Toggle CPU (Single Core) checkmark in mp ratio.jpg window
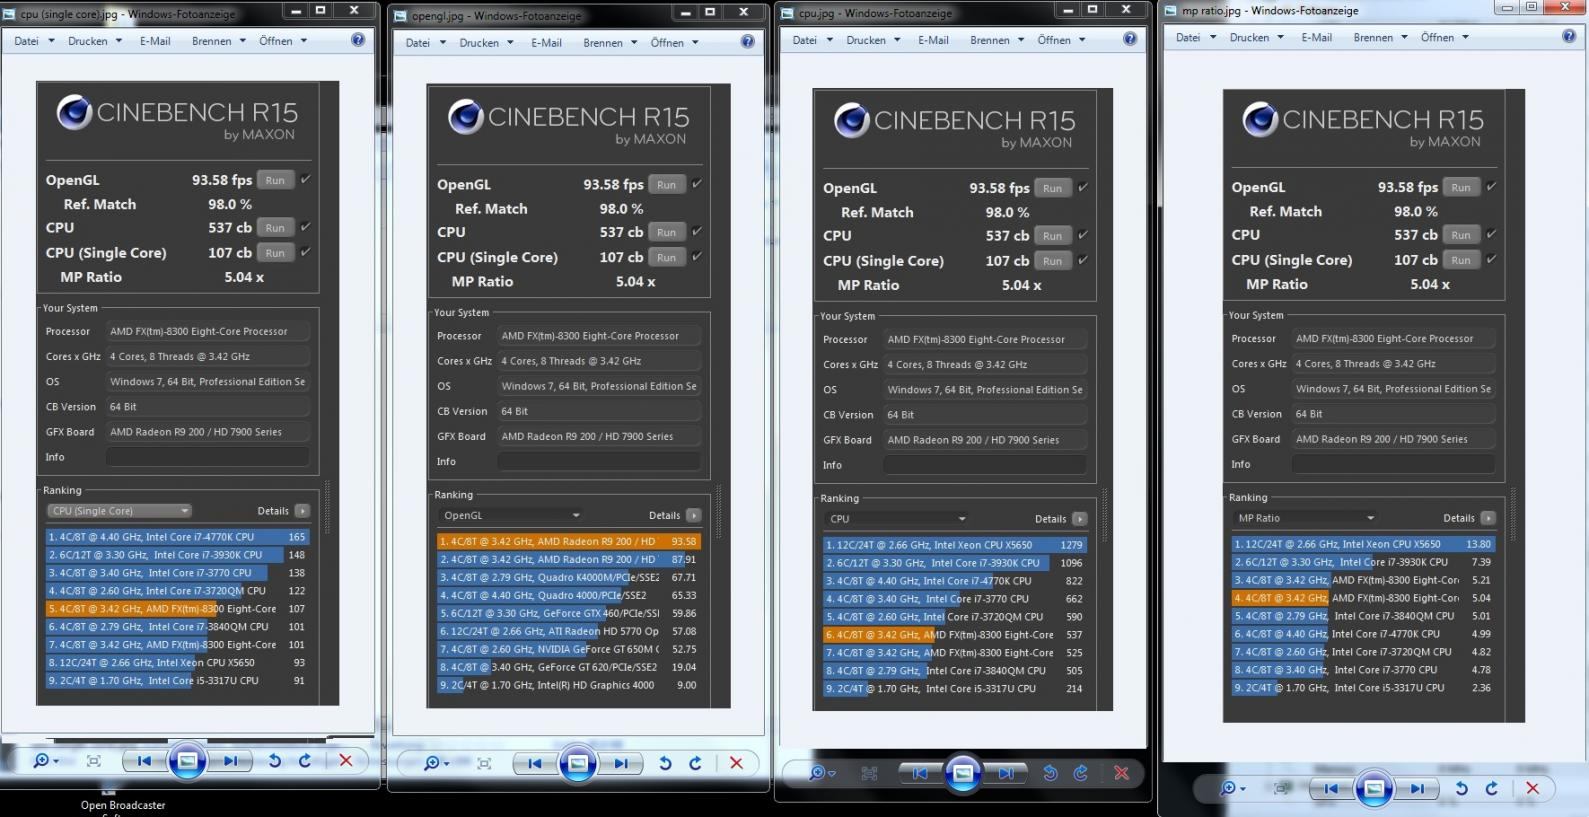The width and height of the screenshot is (1589, 817). point(1490,259)
